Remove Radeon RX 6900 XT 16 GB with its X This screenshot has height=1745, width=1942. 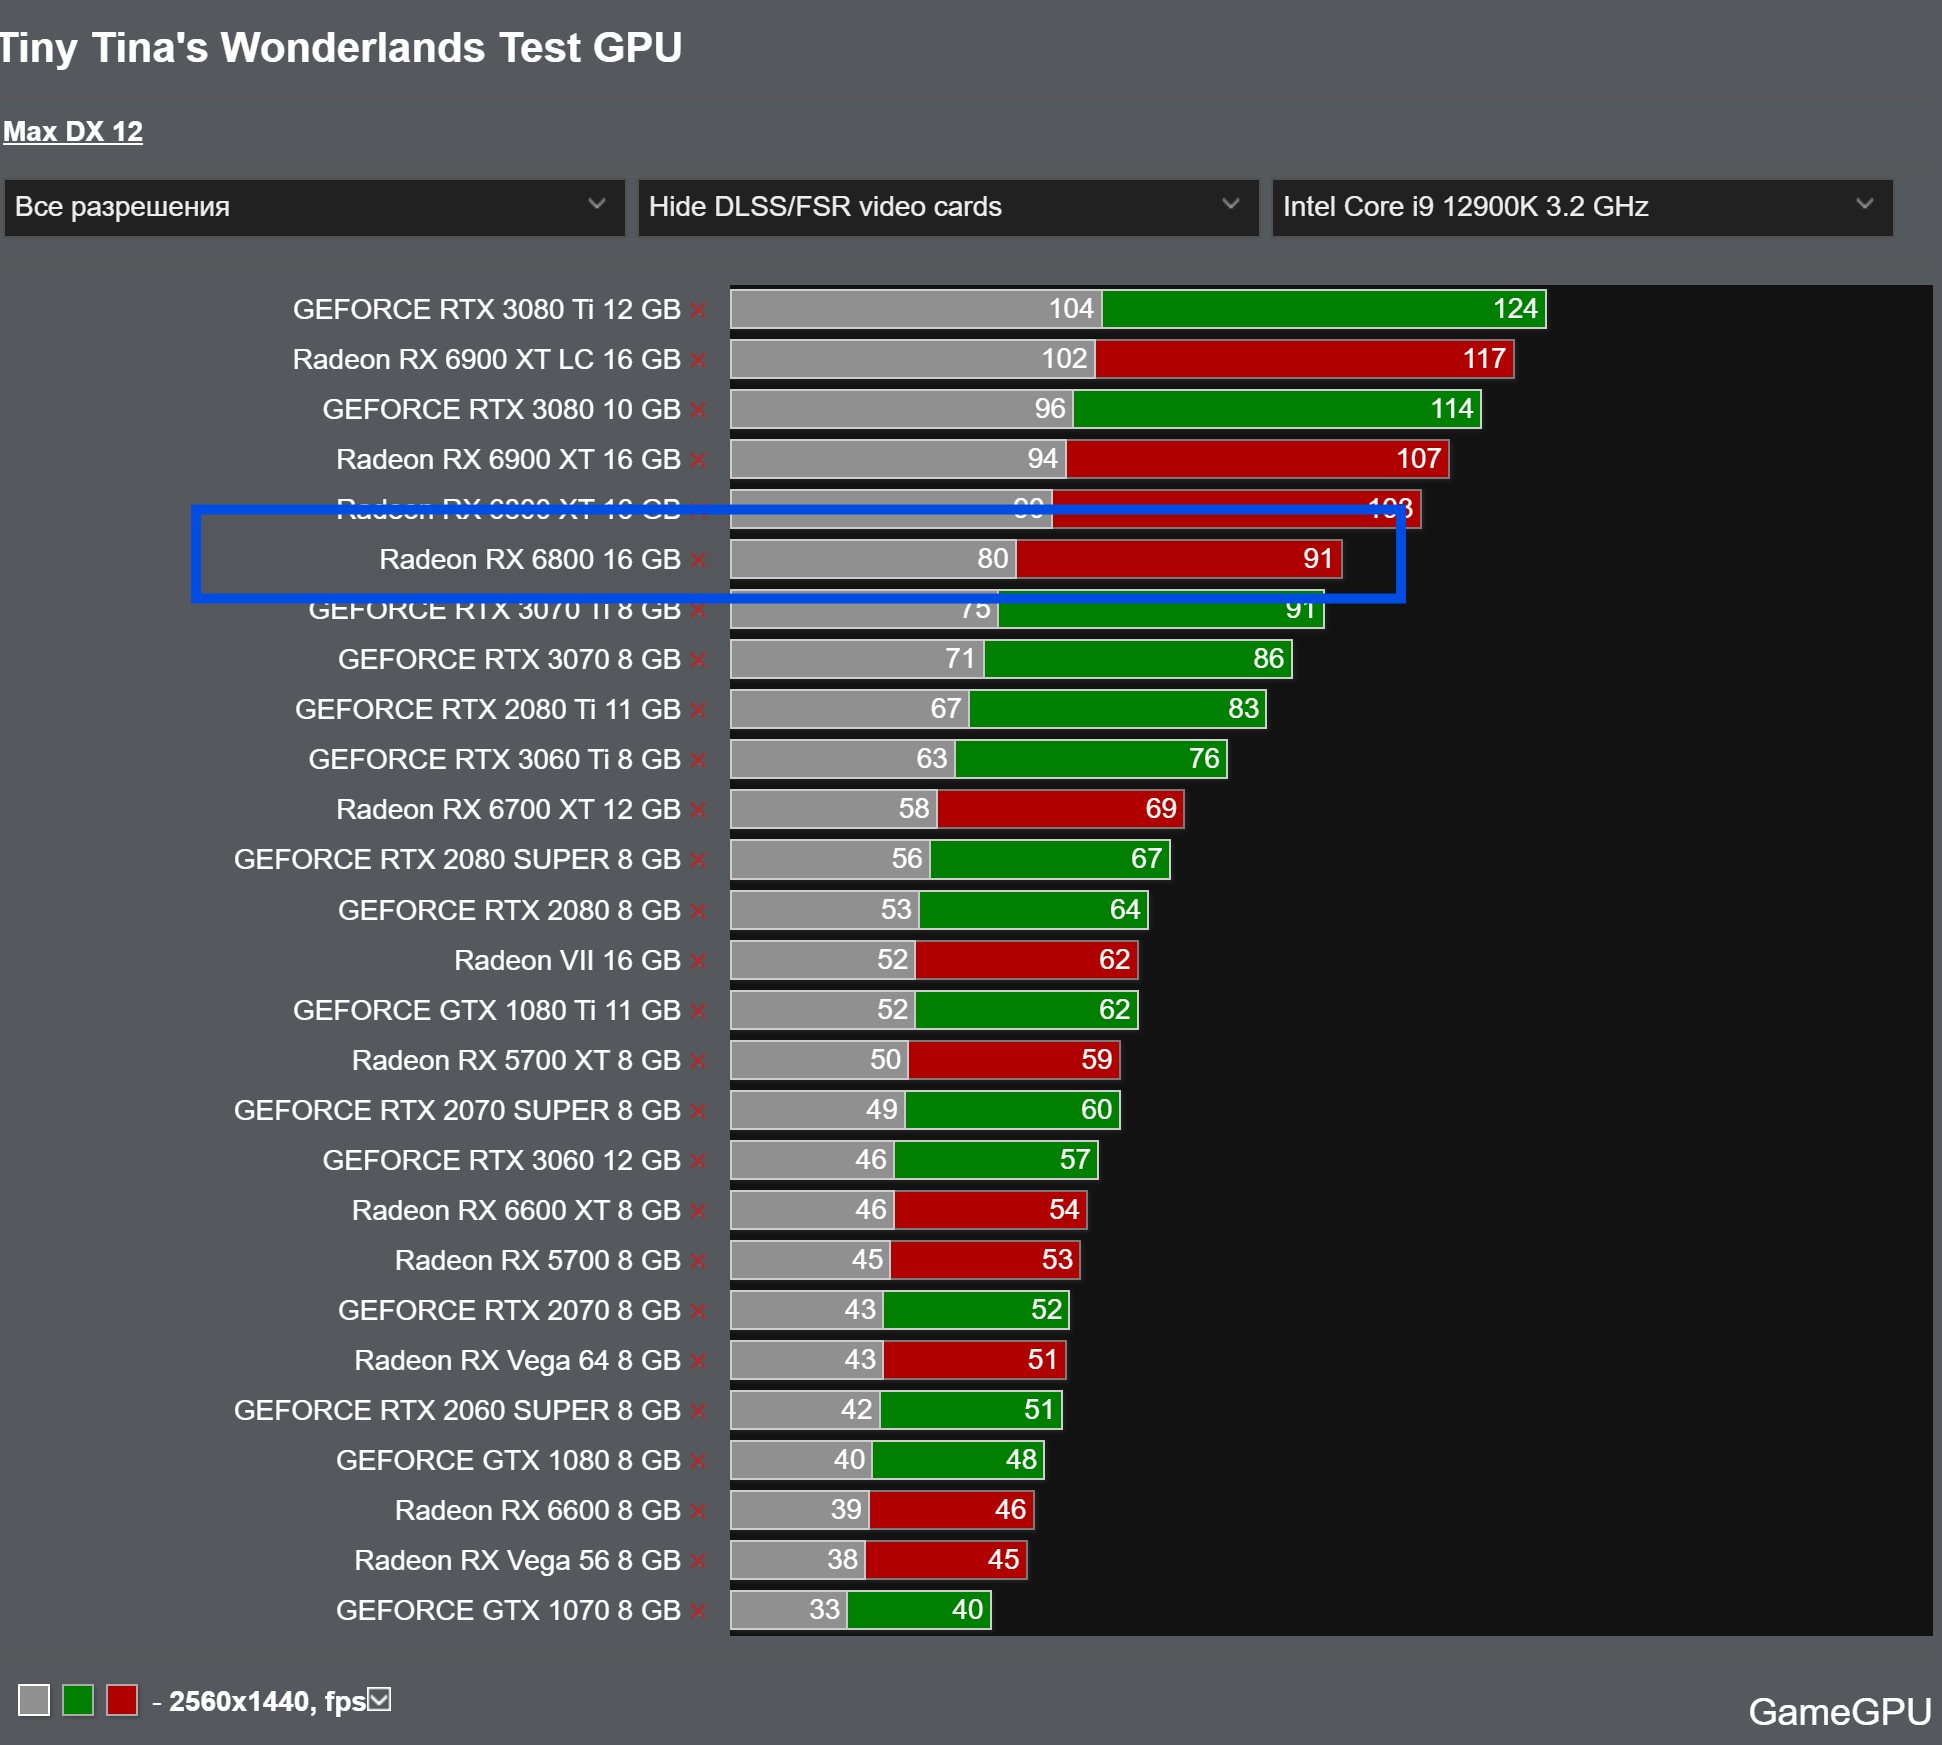[698, 460]
